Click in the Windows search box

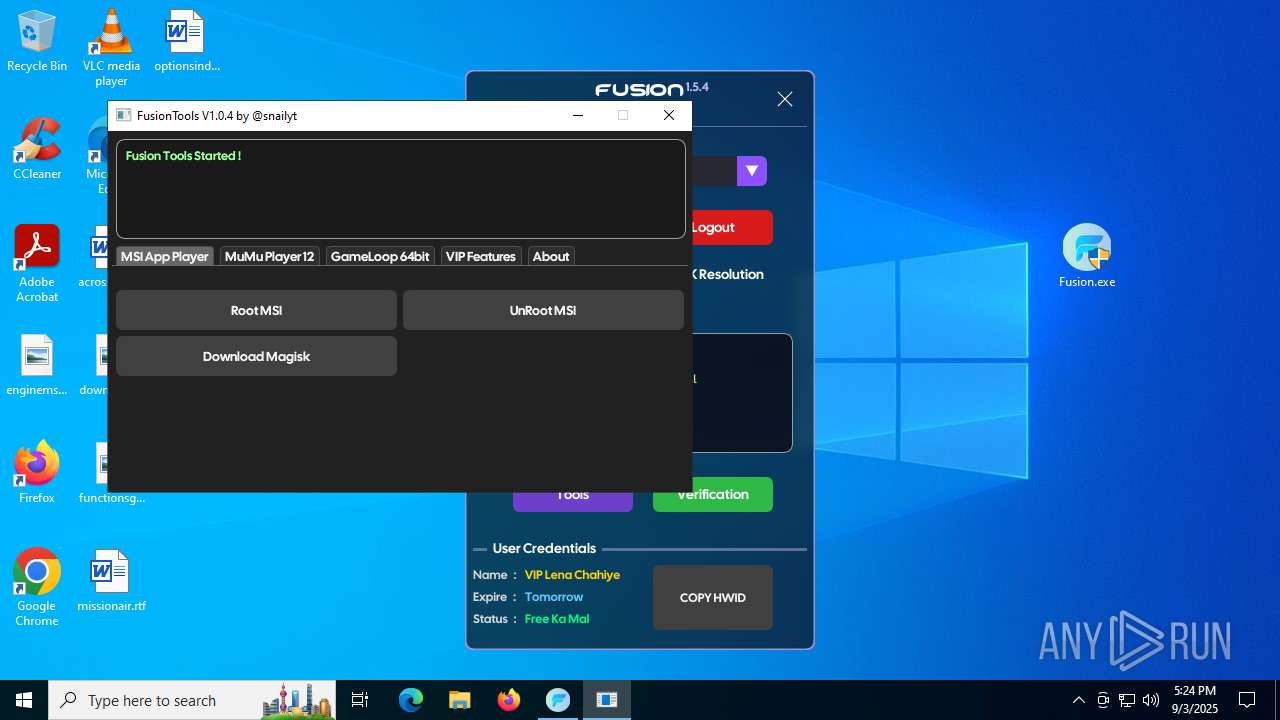tap(192, 700)
